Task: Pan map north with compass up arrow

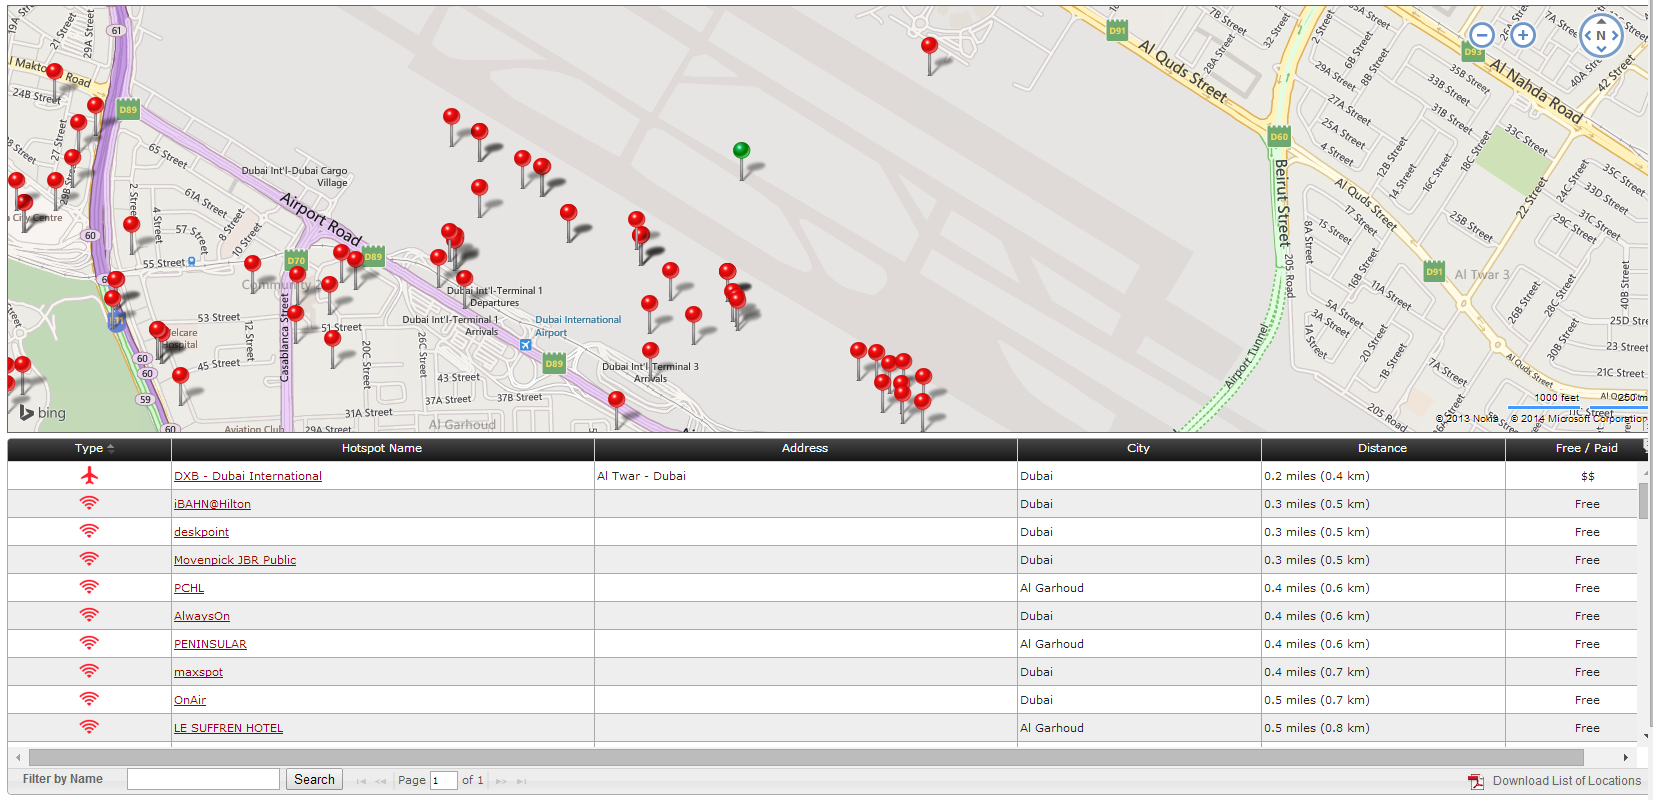Action: (x=1601, y=20)
